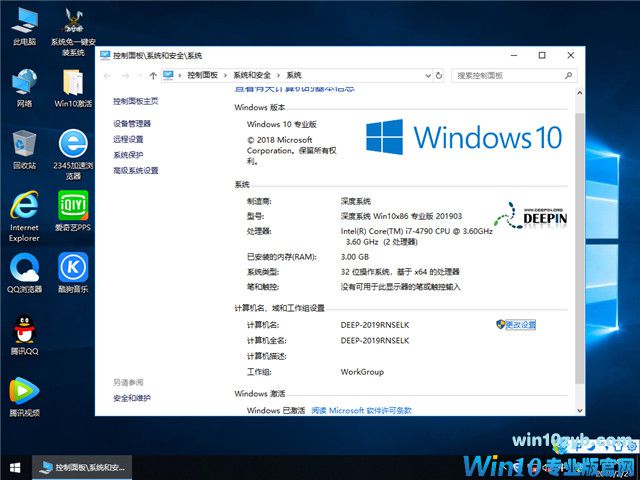Click the vertical scrollbar thumb

click(x=580, y=248)
